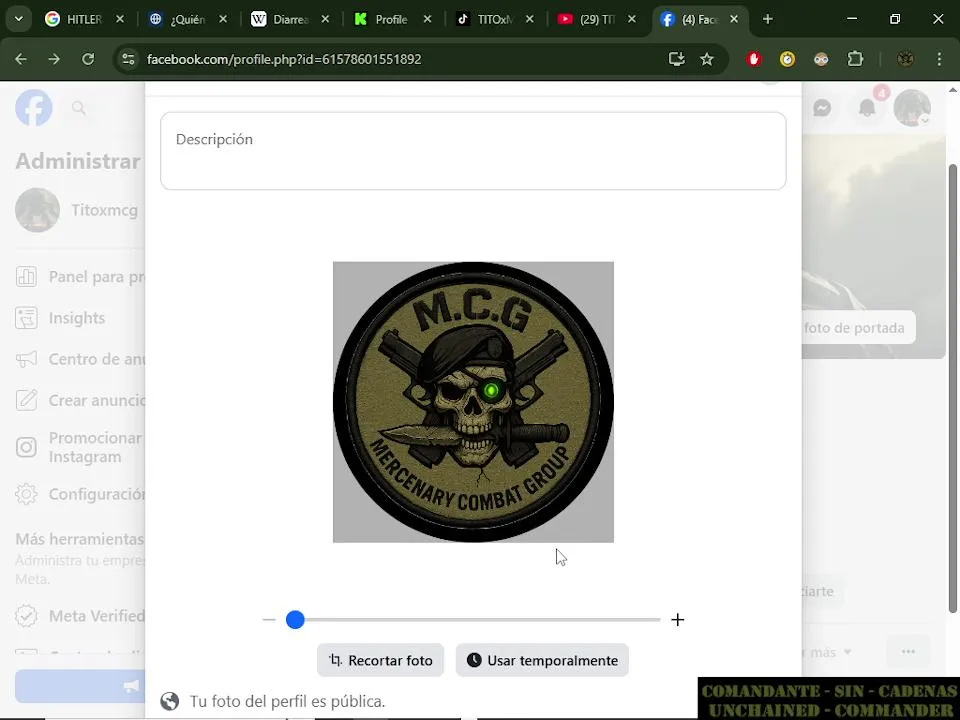Click the globe public visibility icon
This screenshot has width=960, height=720.
coord(170,701)
